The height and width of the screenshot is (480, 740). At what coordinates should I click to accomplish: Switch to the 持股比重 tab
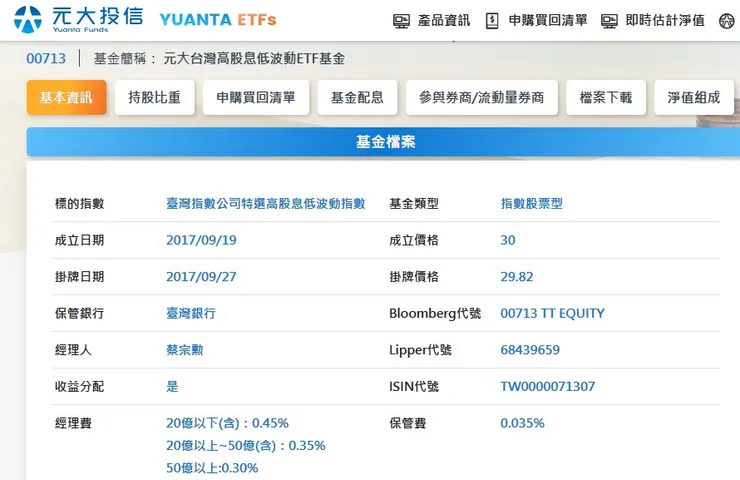pyautogui.click(x=155, y=97)
